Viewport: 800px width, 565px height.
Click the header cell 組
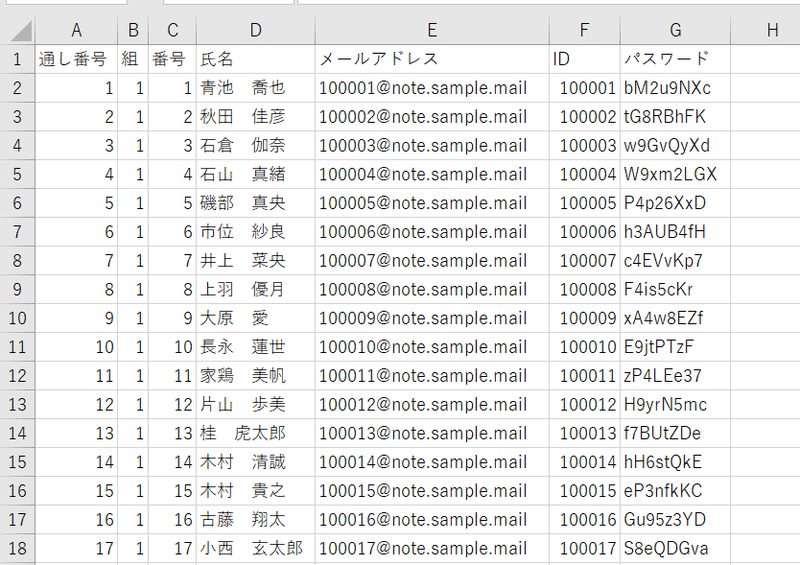pyautogui.click(x=133, y=59)
